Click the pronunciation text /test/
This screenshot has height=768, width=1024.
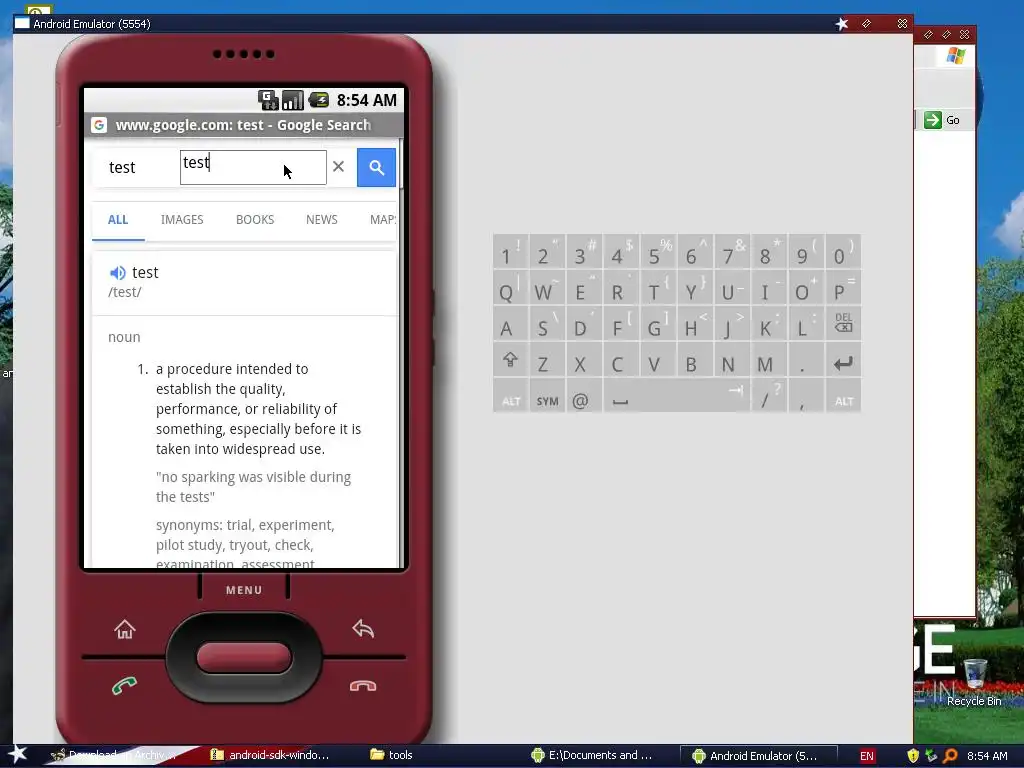[125, 292]
